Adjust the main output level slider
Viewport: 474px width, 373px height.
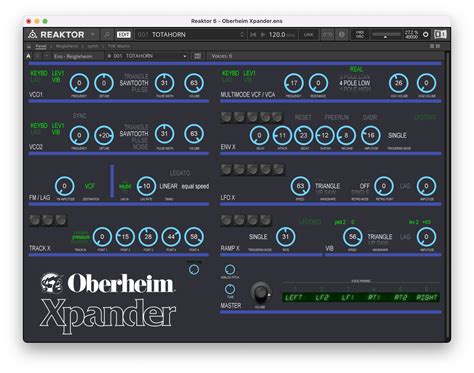[387, 34]
